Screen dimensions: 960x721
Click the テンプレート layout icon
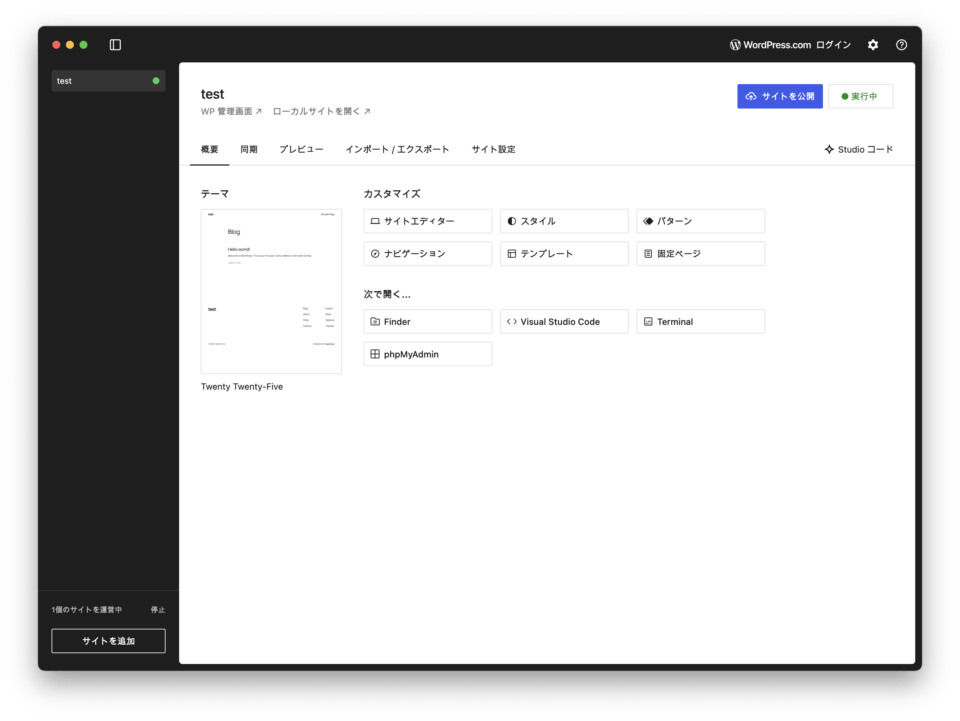(x=511, y=253)
